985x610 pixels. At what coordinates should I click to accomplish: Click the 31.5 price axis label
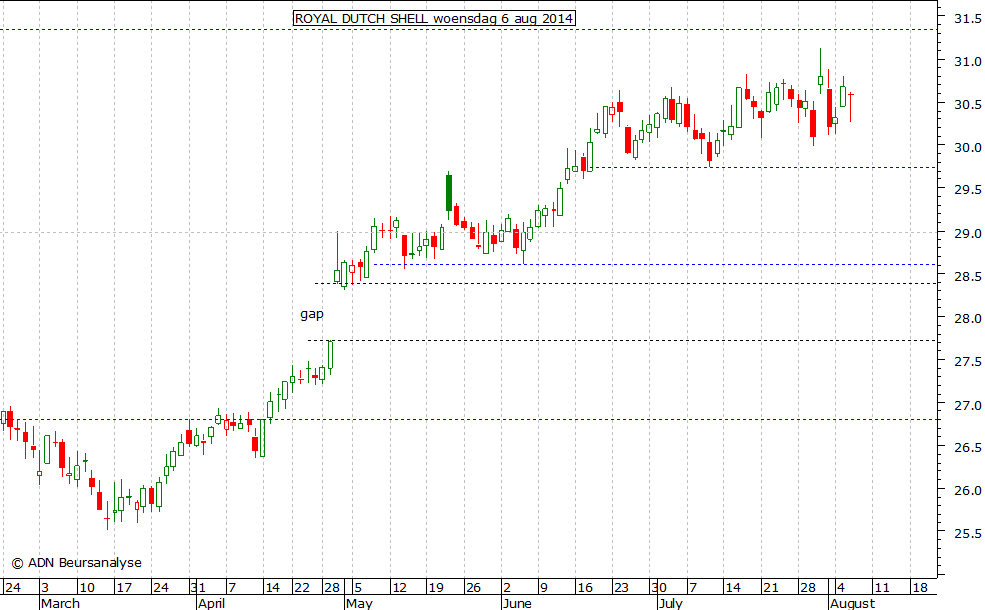point(967,19)
